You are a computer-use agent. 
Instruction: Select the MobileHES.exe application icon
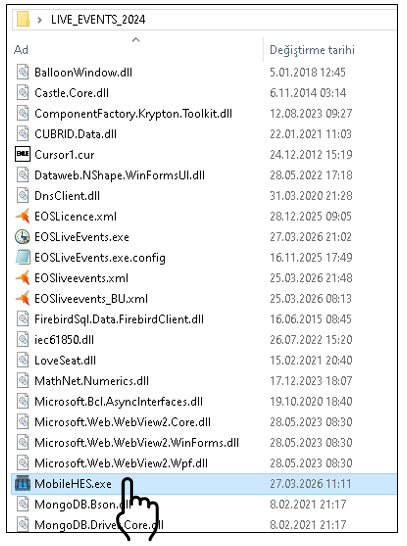click(23, 483)
